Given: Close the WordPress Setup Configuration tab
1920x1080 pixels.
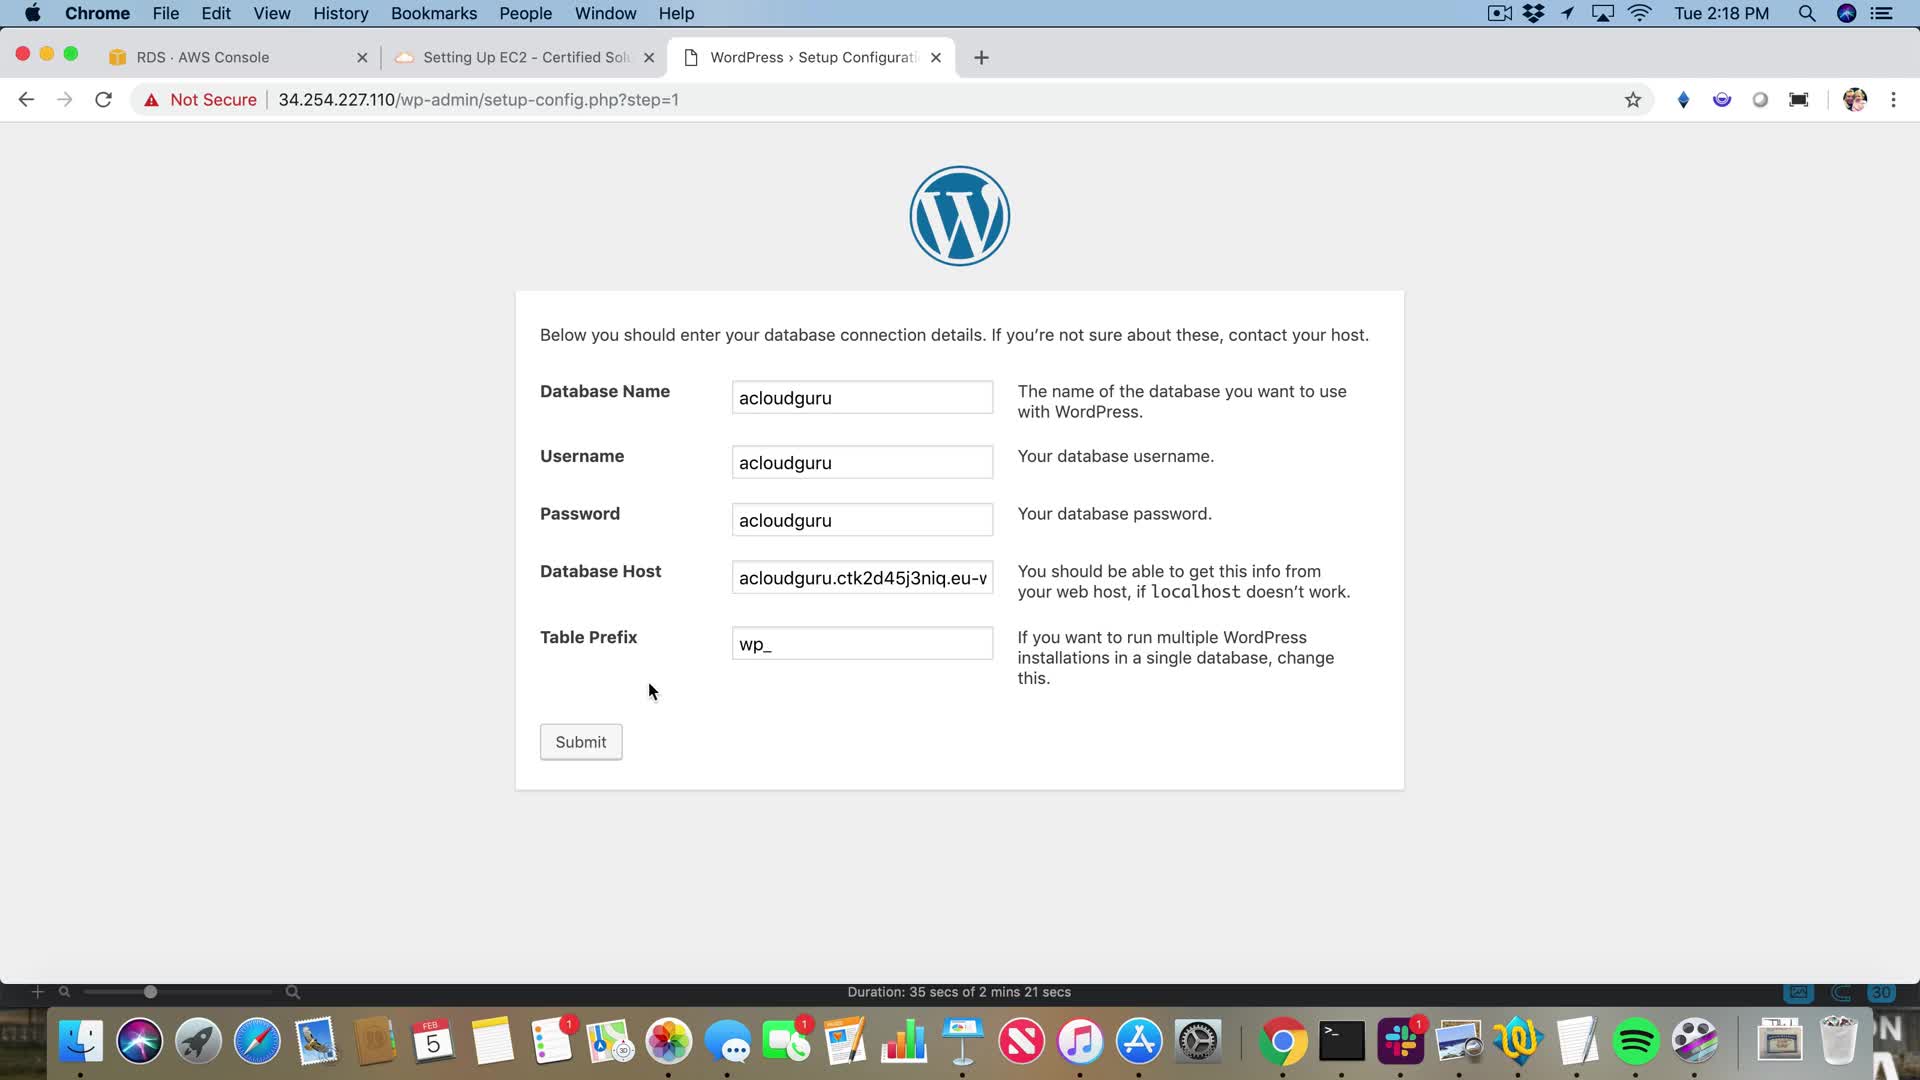Looking at the screenshot, I should [936, 58].
